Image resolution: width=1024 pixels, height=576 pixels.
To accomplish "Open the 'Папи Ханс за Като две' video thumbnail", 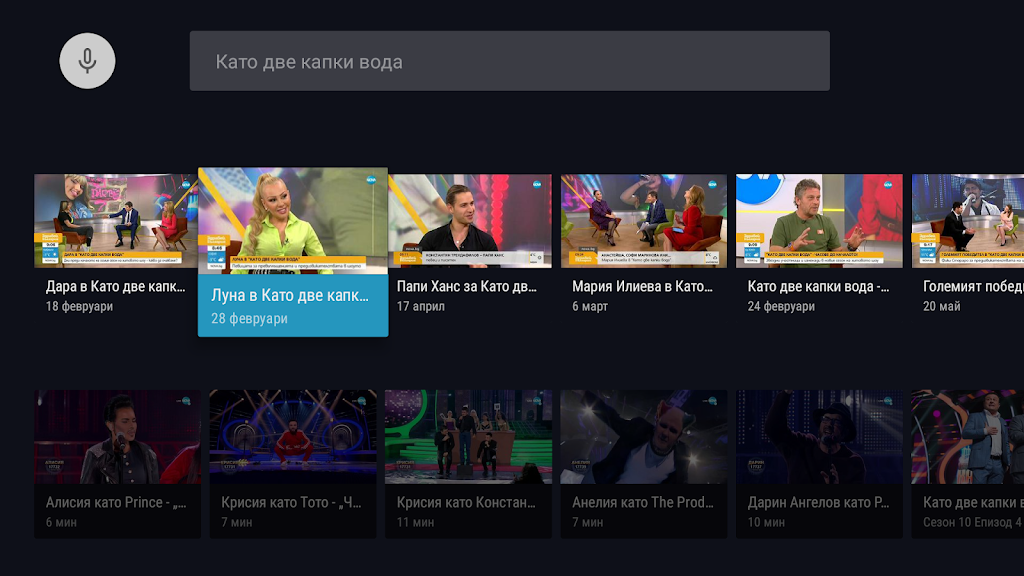I will [469, 221].
